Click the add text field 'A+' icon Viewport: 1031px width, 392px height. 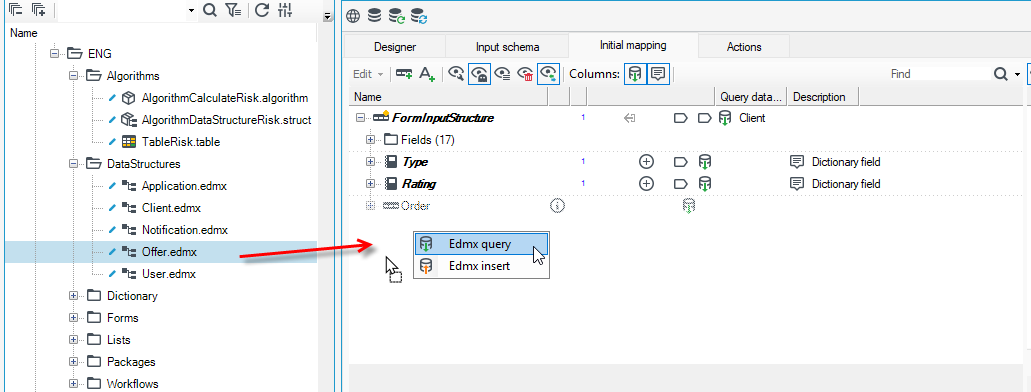tap(427, 74)
